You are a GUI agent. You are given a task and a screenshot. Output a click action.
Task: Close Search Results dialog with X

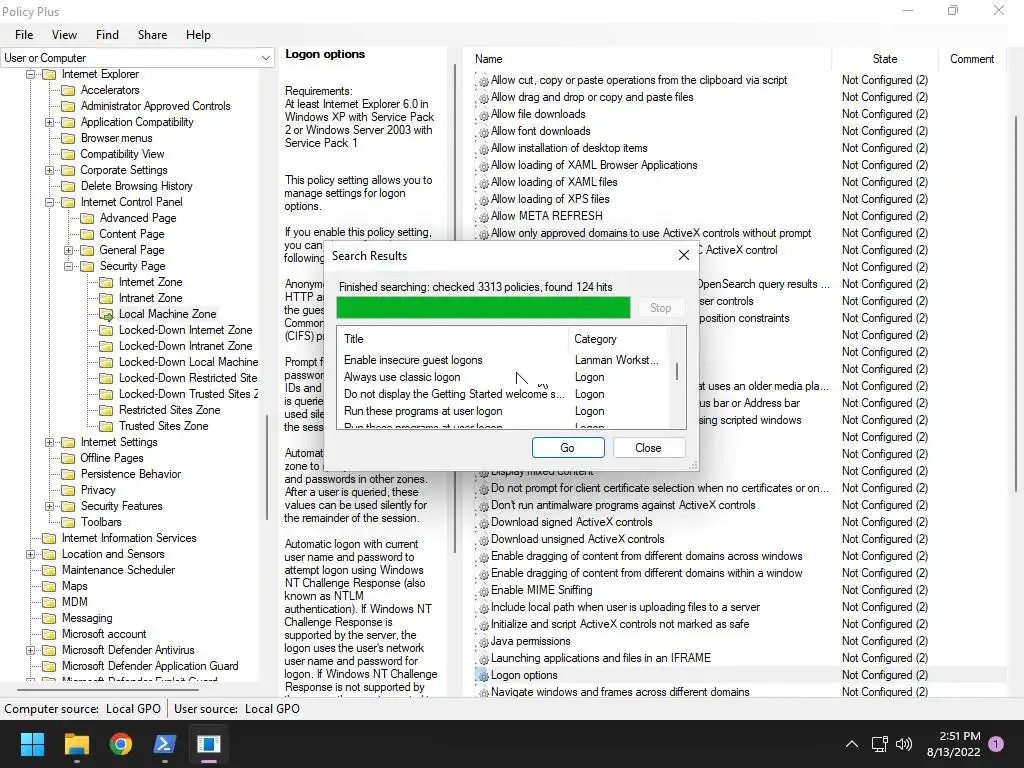[x=684, y=255]
